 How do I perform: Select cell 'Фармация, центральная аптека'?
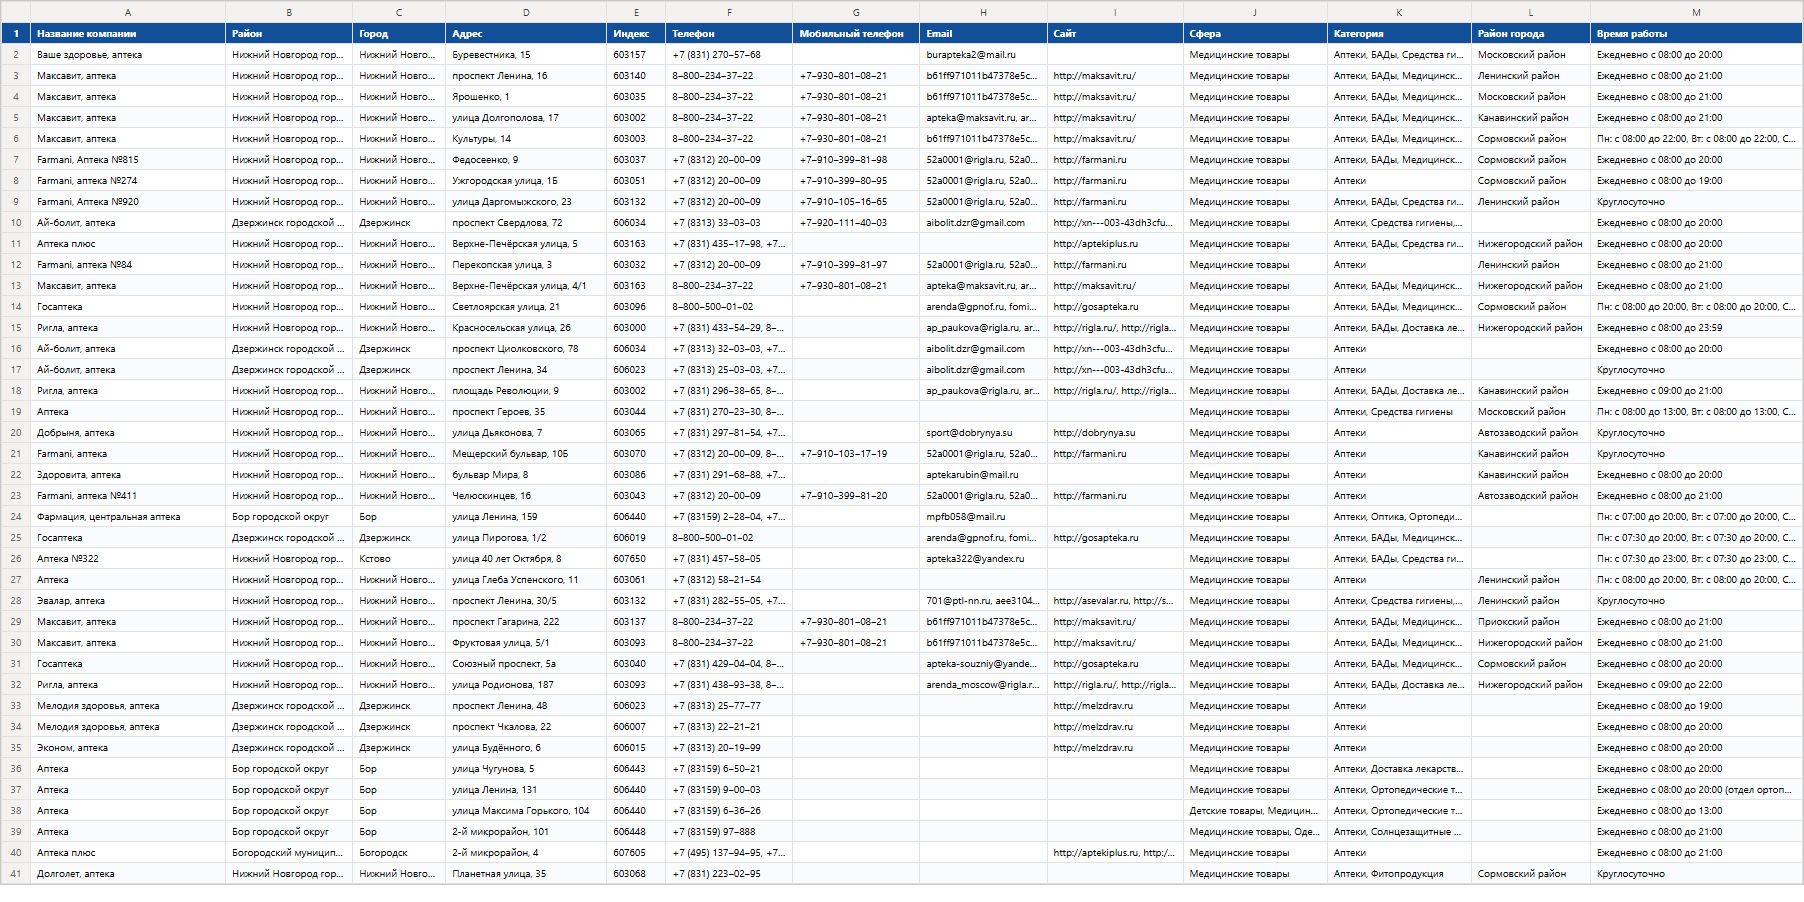[x=128, y=517]
